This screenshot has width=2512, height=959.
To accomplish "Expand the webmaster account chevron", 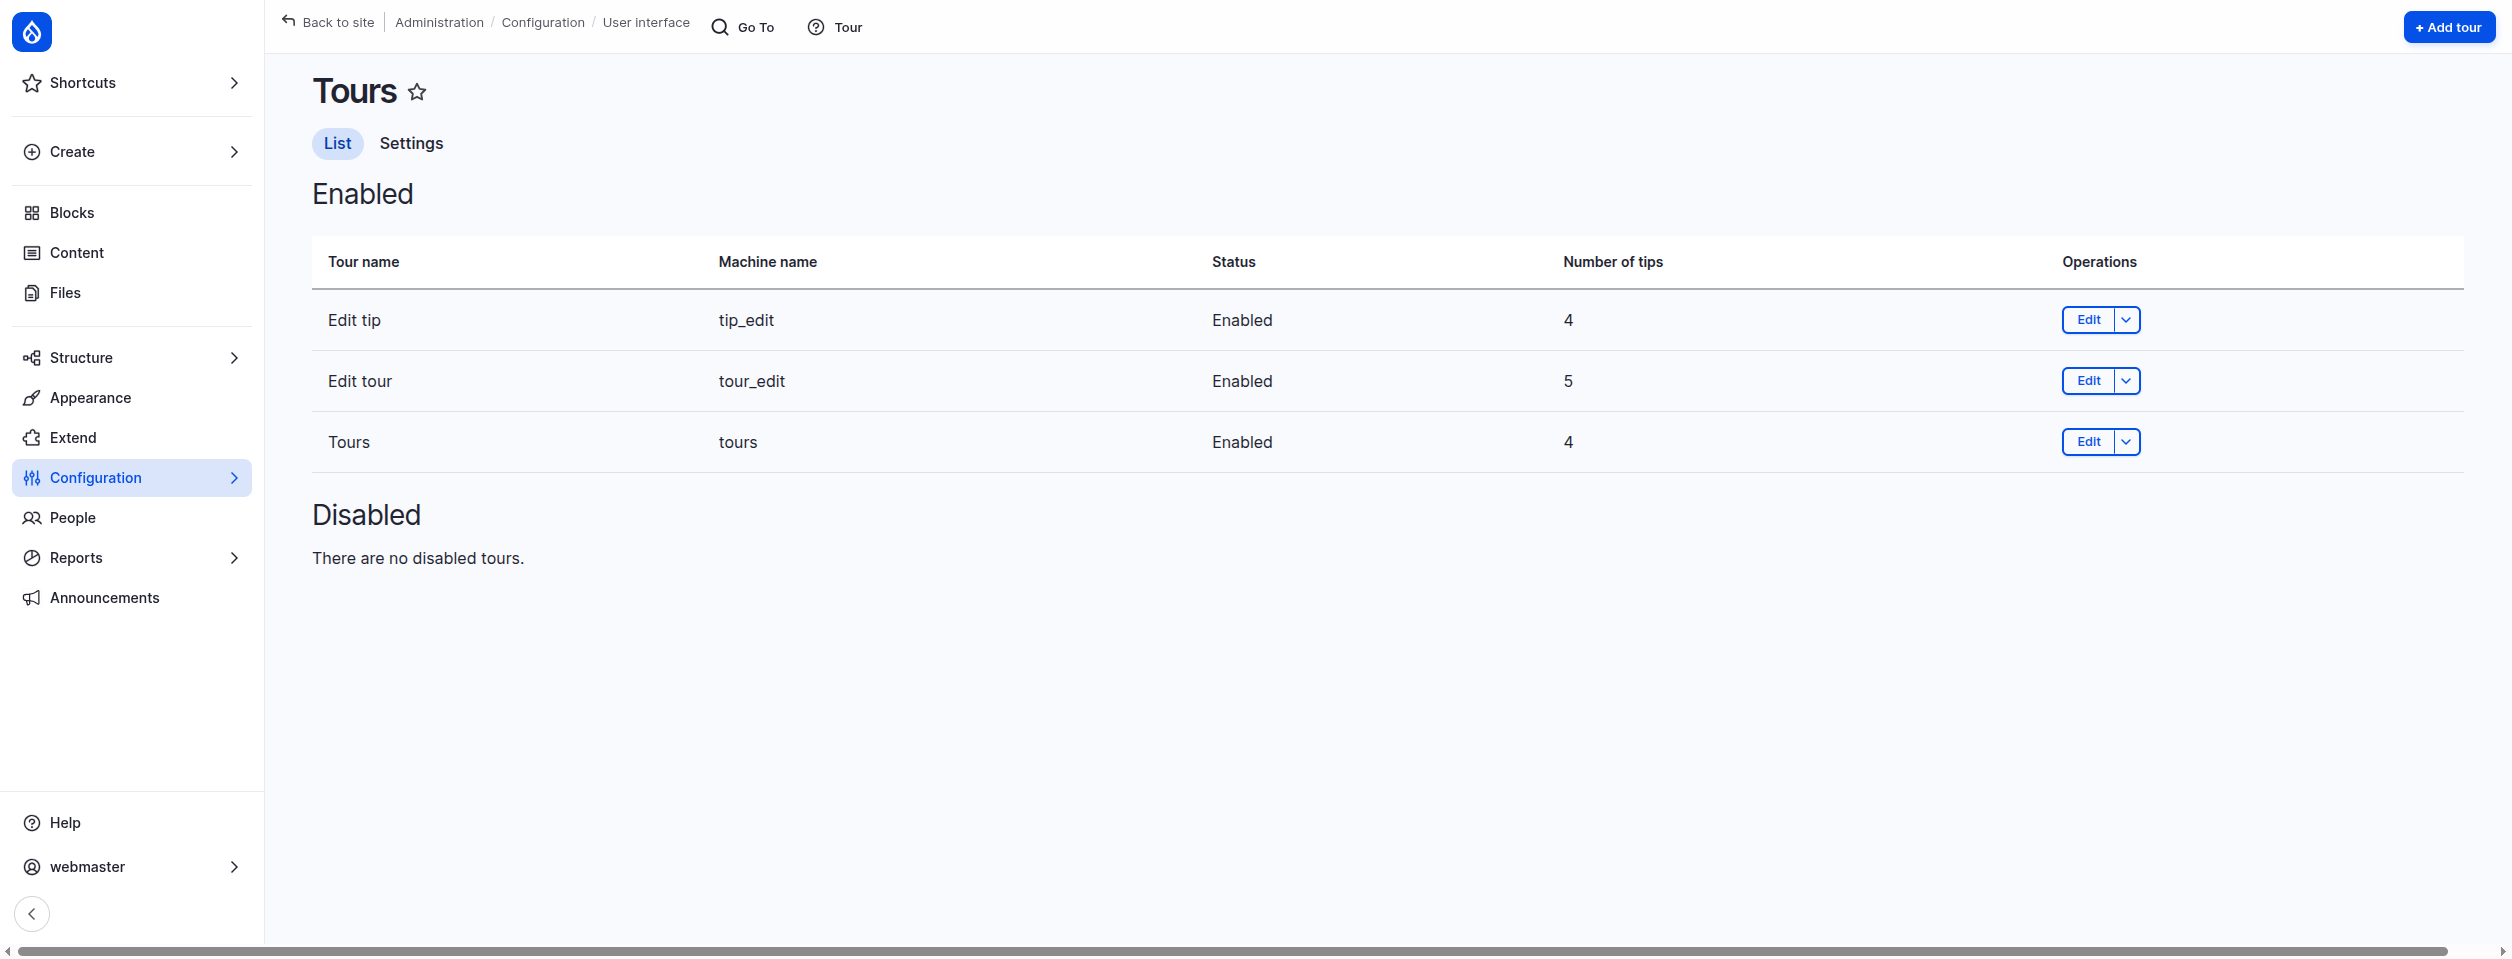I will (234, 867).
